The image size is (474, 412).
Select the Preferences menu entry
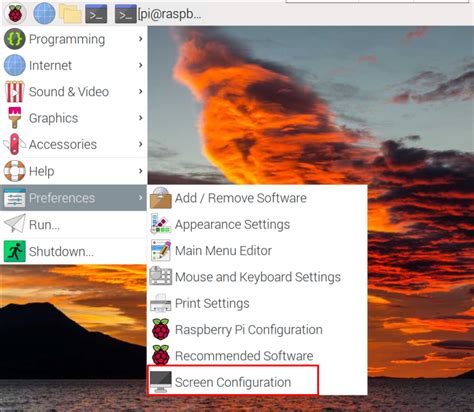[73, 198]
